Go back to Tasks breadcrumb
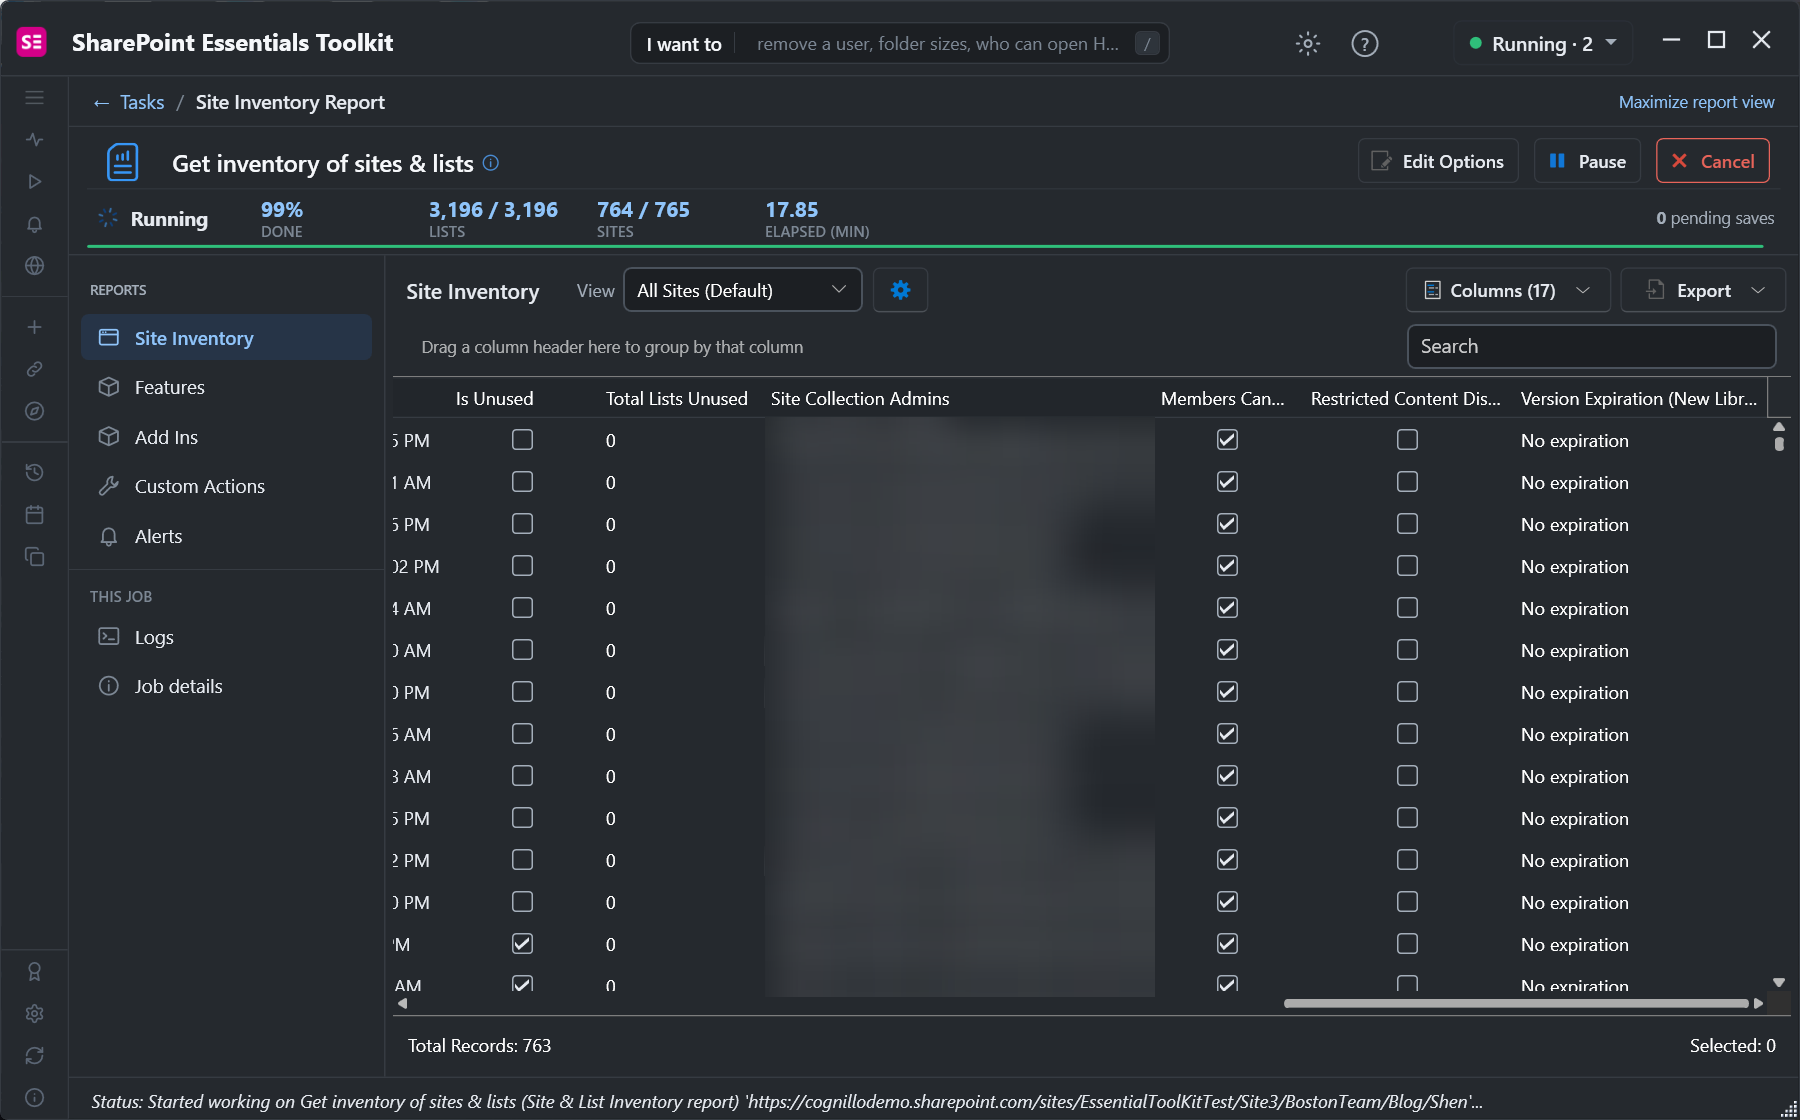 tap(142, 102)
